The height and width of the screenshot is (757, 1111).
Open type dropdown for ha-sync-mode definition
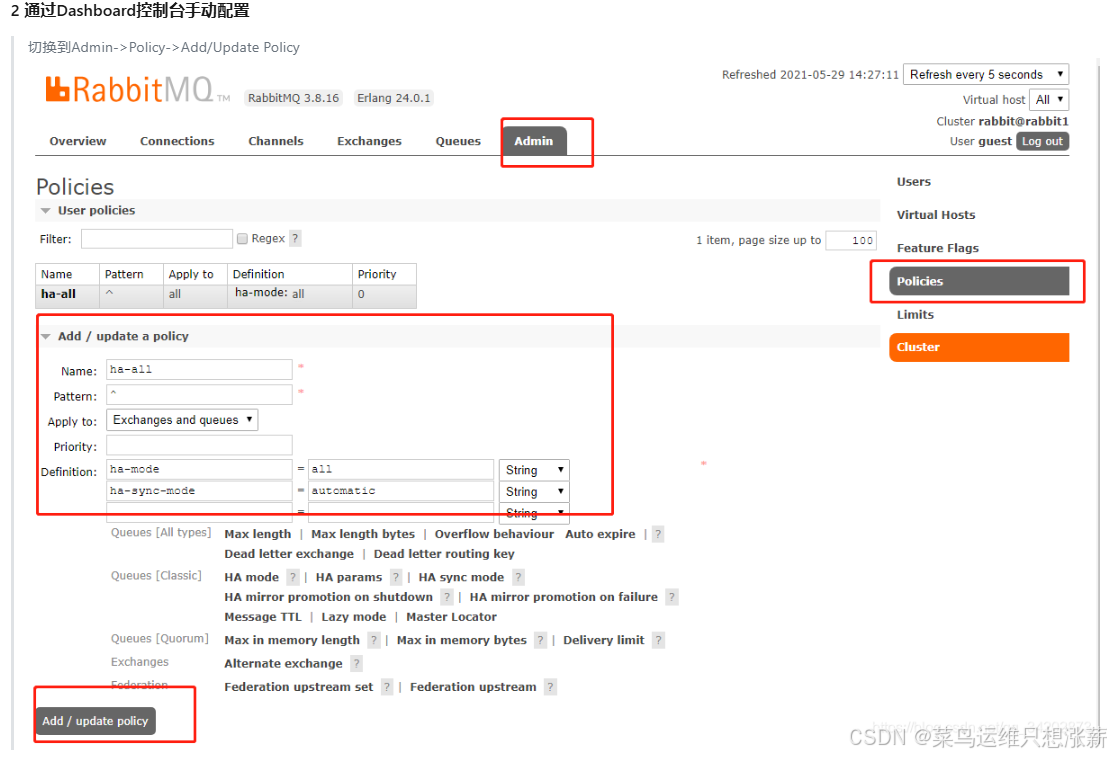click(534, 492)
